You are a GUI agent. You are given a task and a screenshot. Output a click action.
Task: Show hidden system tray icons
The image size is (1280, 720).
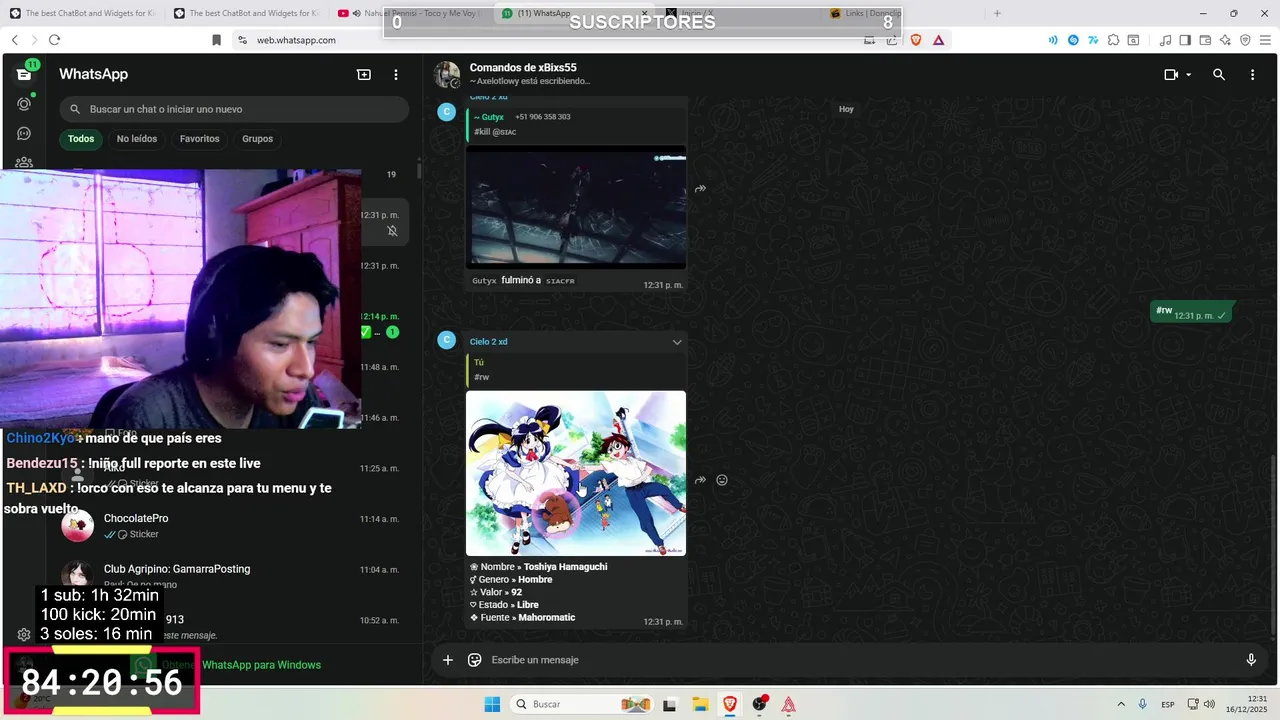click(x=1120, y=704)
